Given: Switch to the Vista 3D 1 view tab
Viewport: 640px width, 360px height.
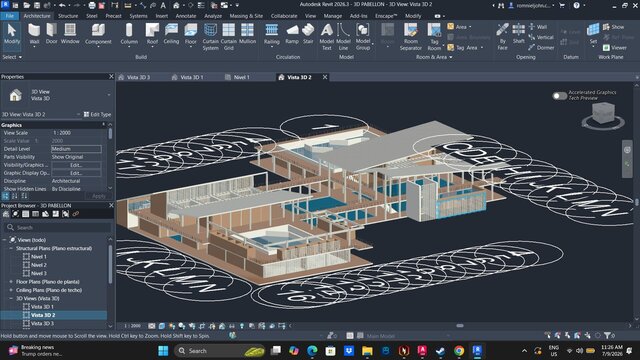Looking at the screenshot, I should tap(191, 77).
